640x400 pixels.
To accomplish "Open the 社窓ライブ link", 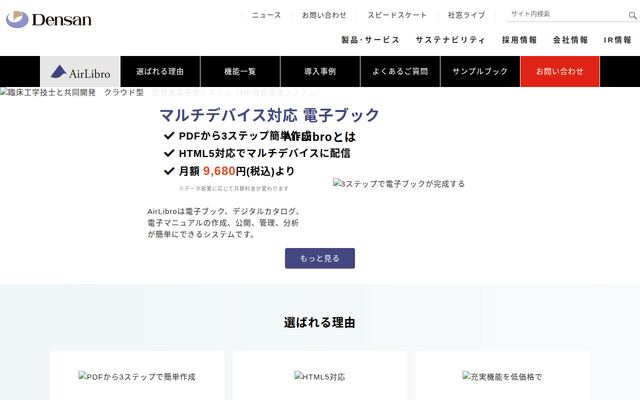I will click(x=466, y=15).
